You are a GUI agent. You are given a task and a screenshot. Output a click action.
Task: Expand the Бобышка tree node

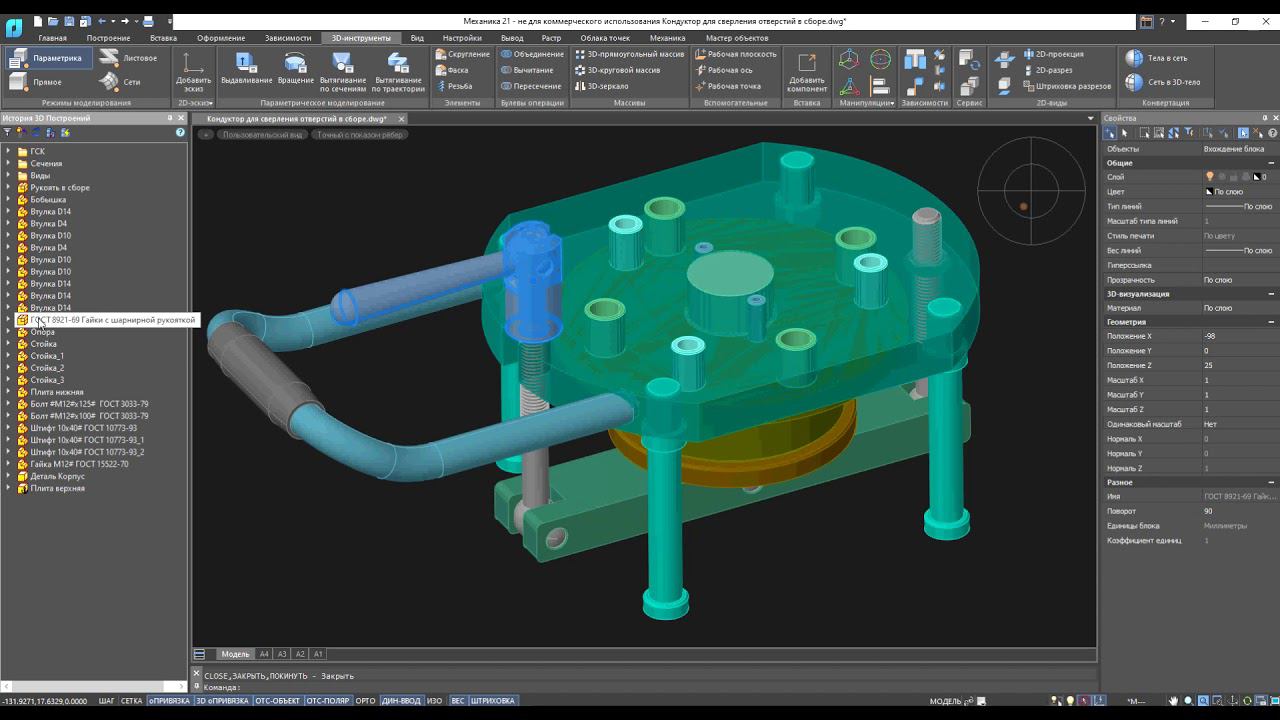[8, 200]
